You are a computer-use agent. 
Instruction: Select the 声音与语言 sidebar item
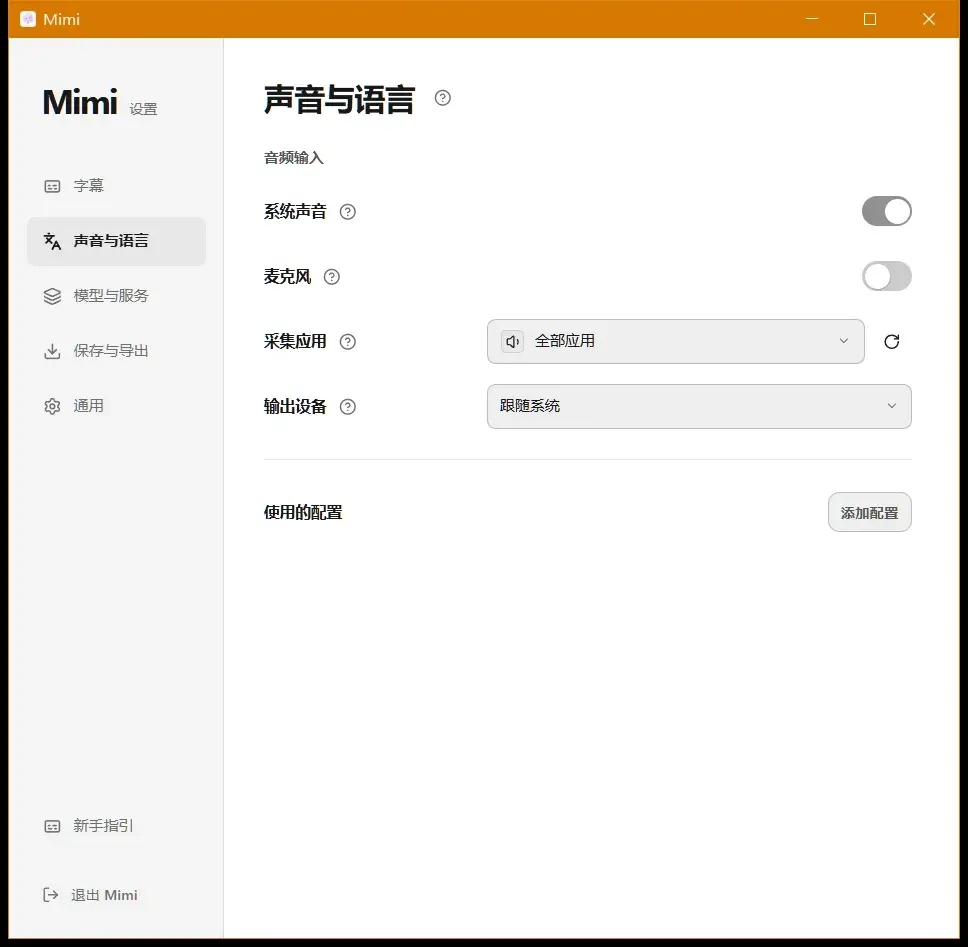116,241
